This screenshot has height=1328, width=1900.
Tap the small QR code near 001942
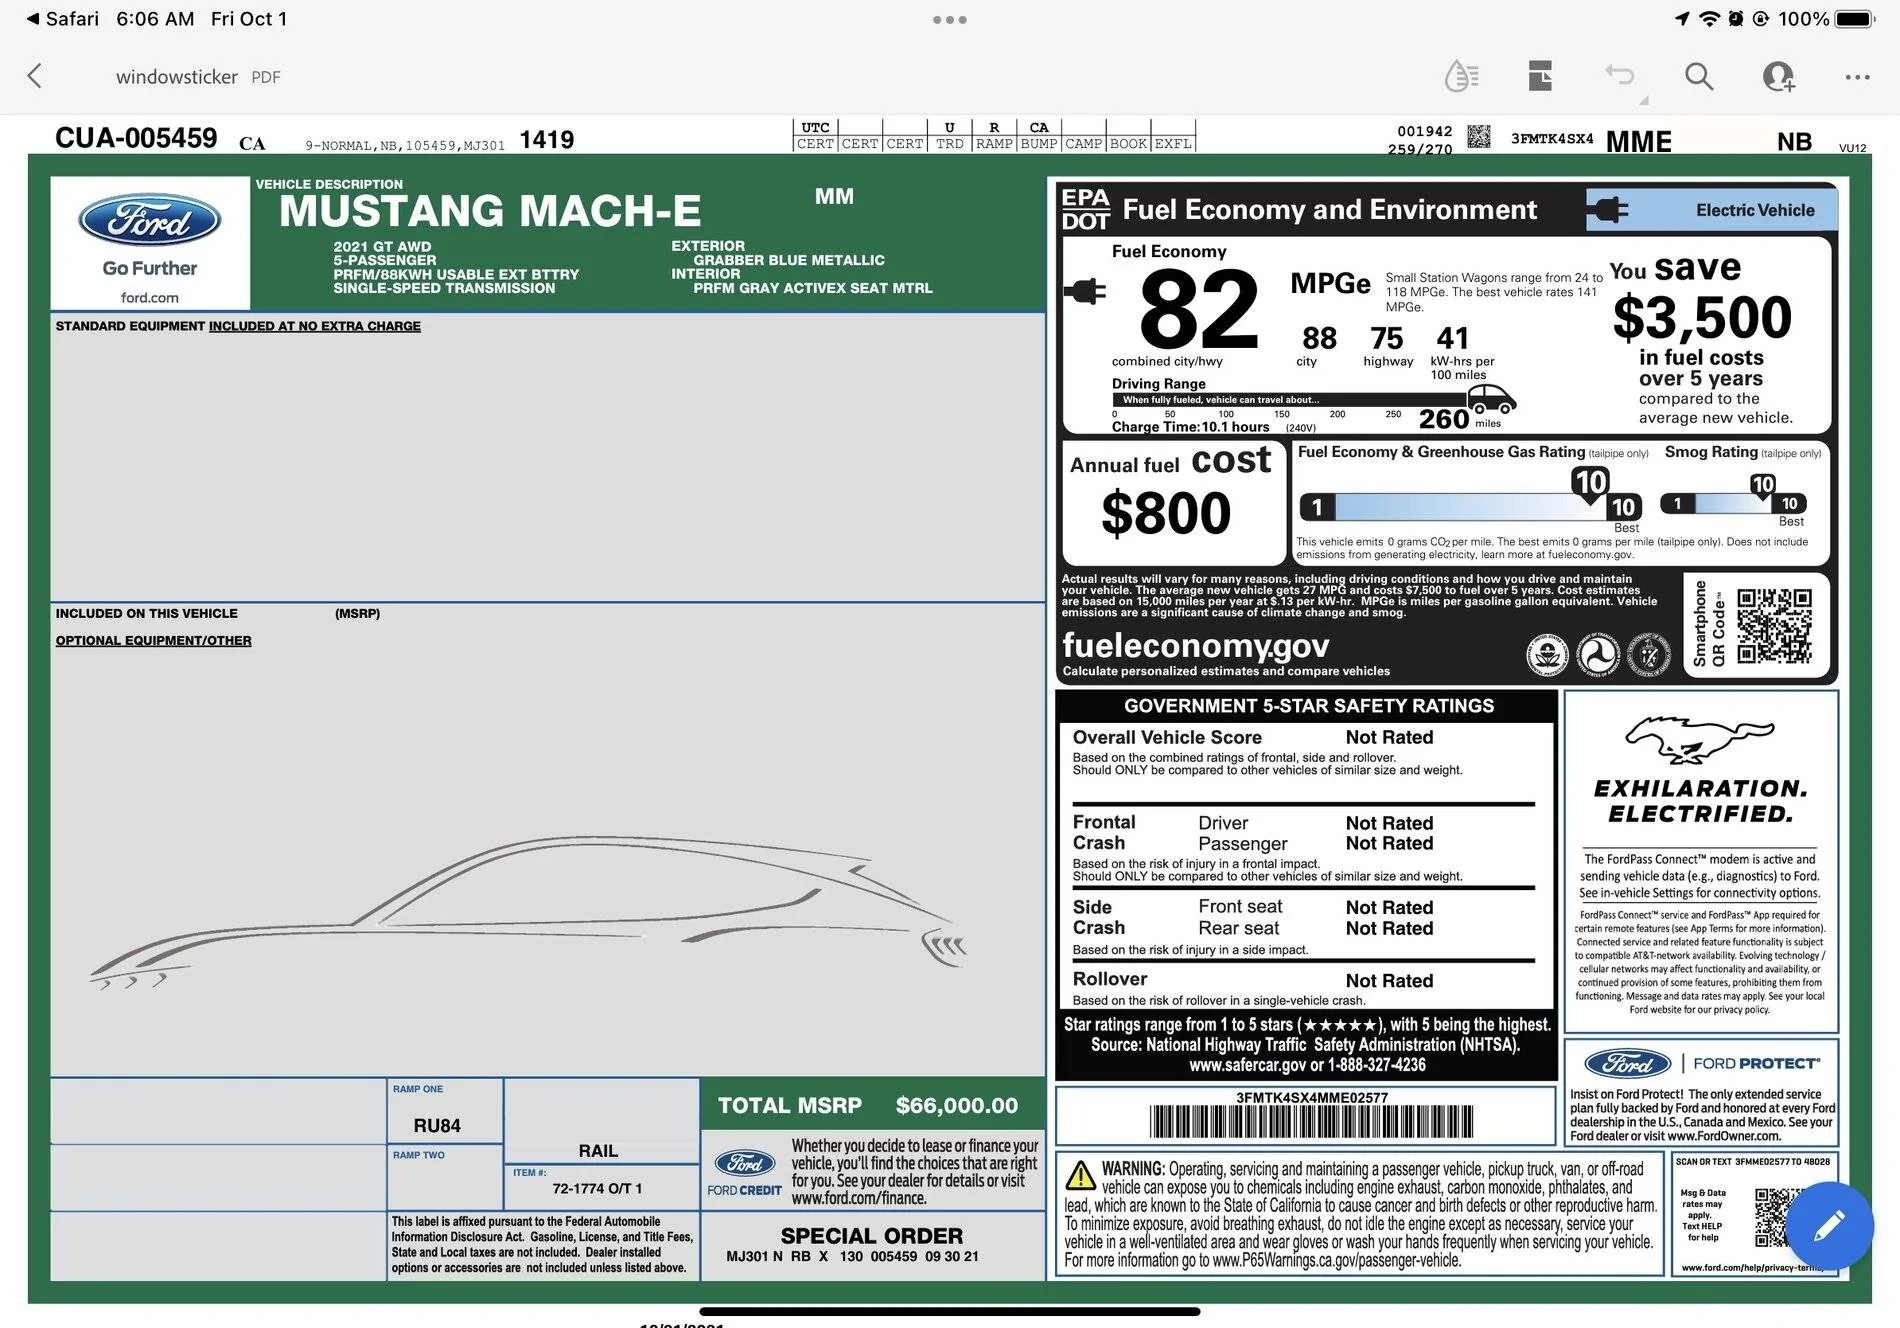1478,137
